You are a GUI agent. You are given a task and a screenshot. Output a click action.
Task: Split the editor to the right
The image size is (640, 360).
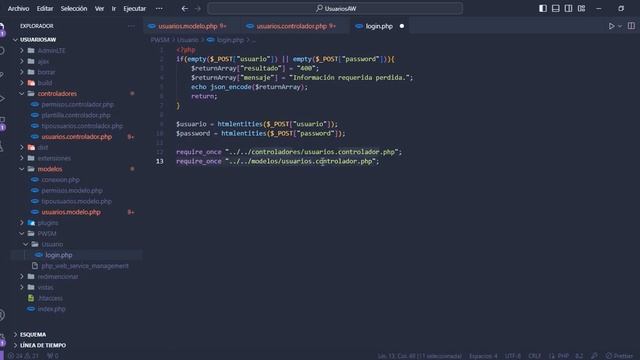631,26
